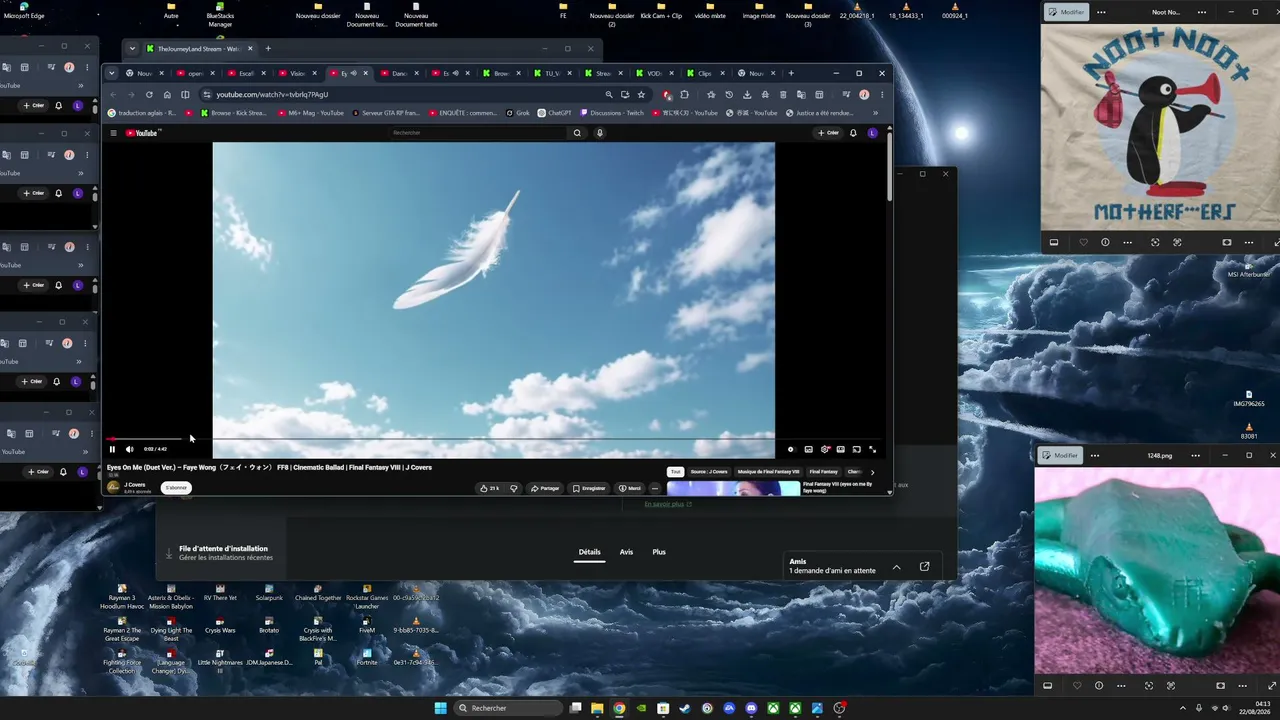Dislike the Eyes On Me video

point(514,488)
